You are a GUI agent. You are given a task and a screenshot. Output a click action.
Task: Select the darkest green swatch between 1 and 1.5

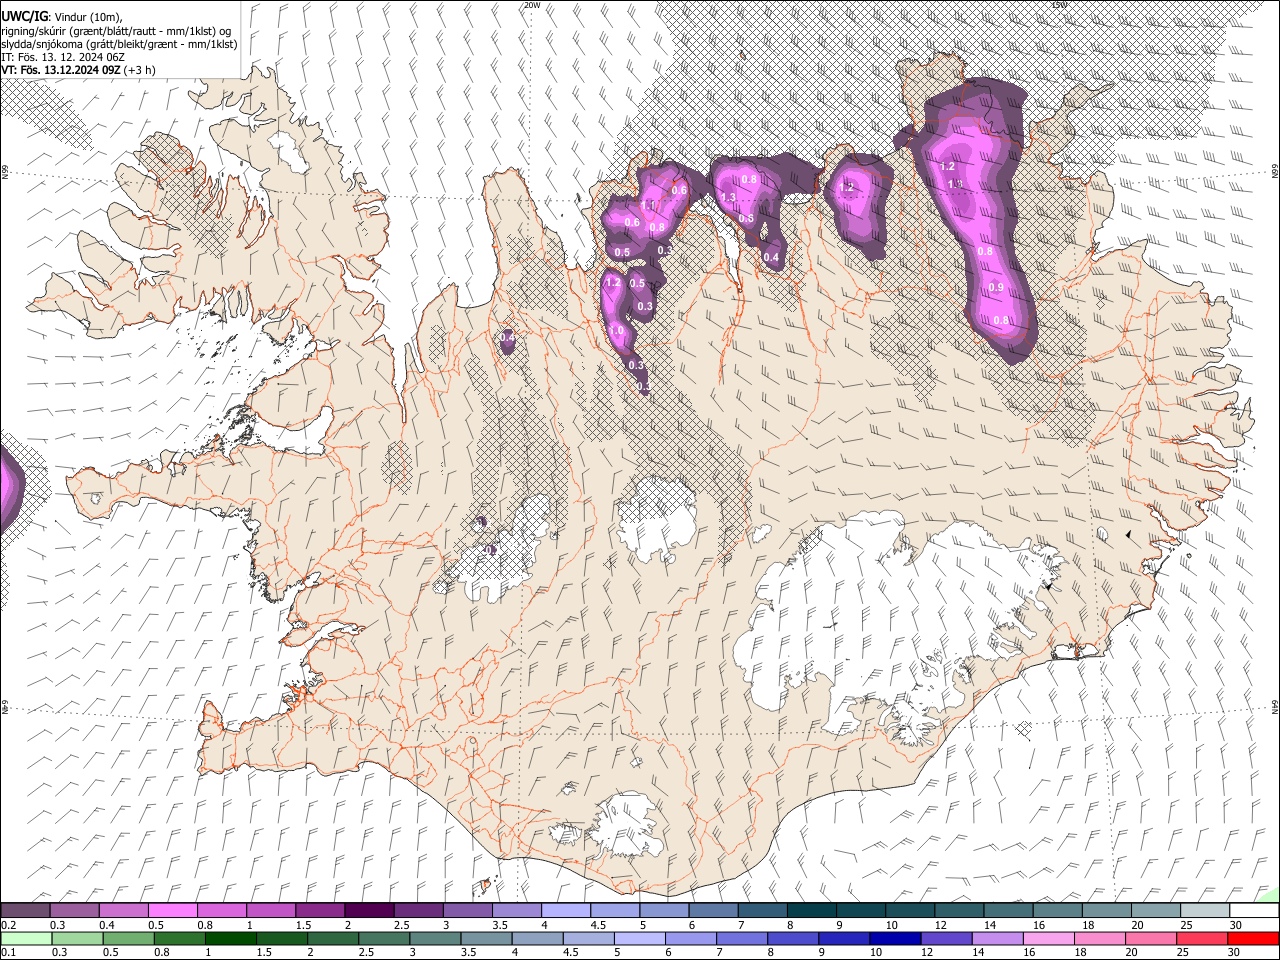point(231,938)
